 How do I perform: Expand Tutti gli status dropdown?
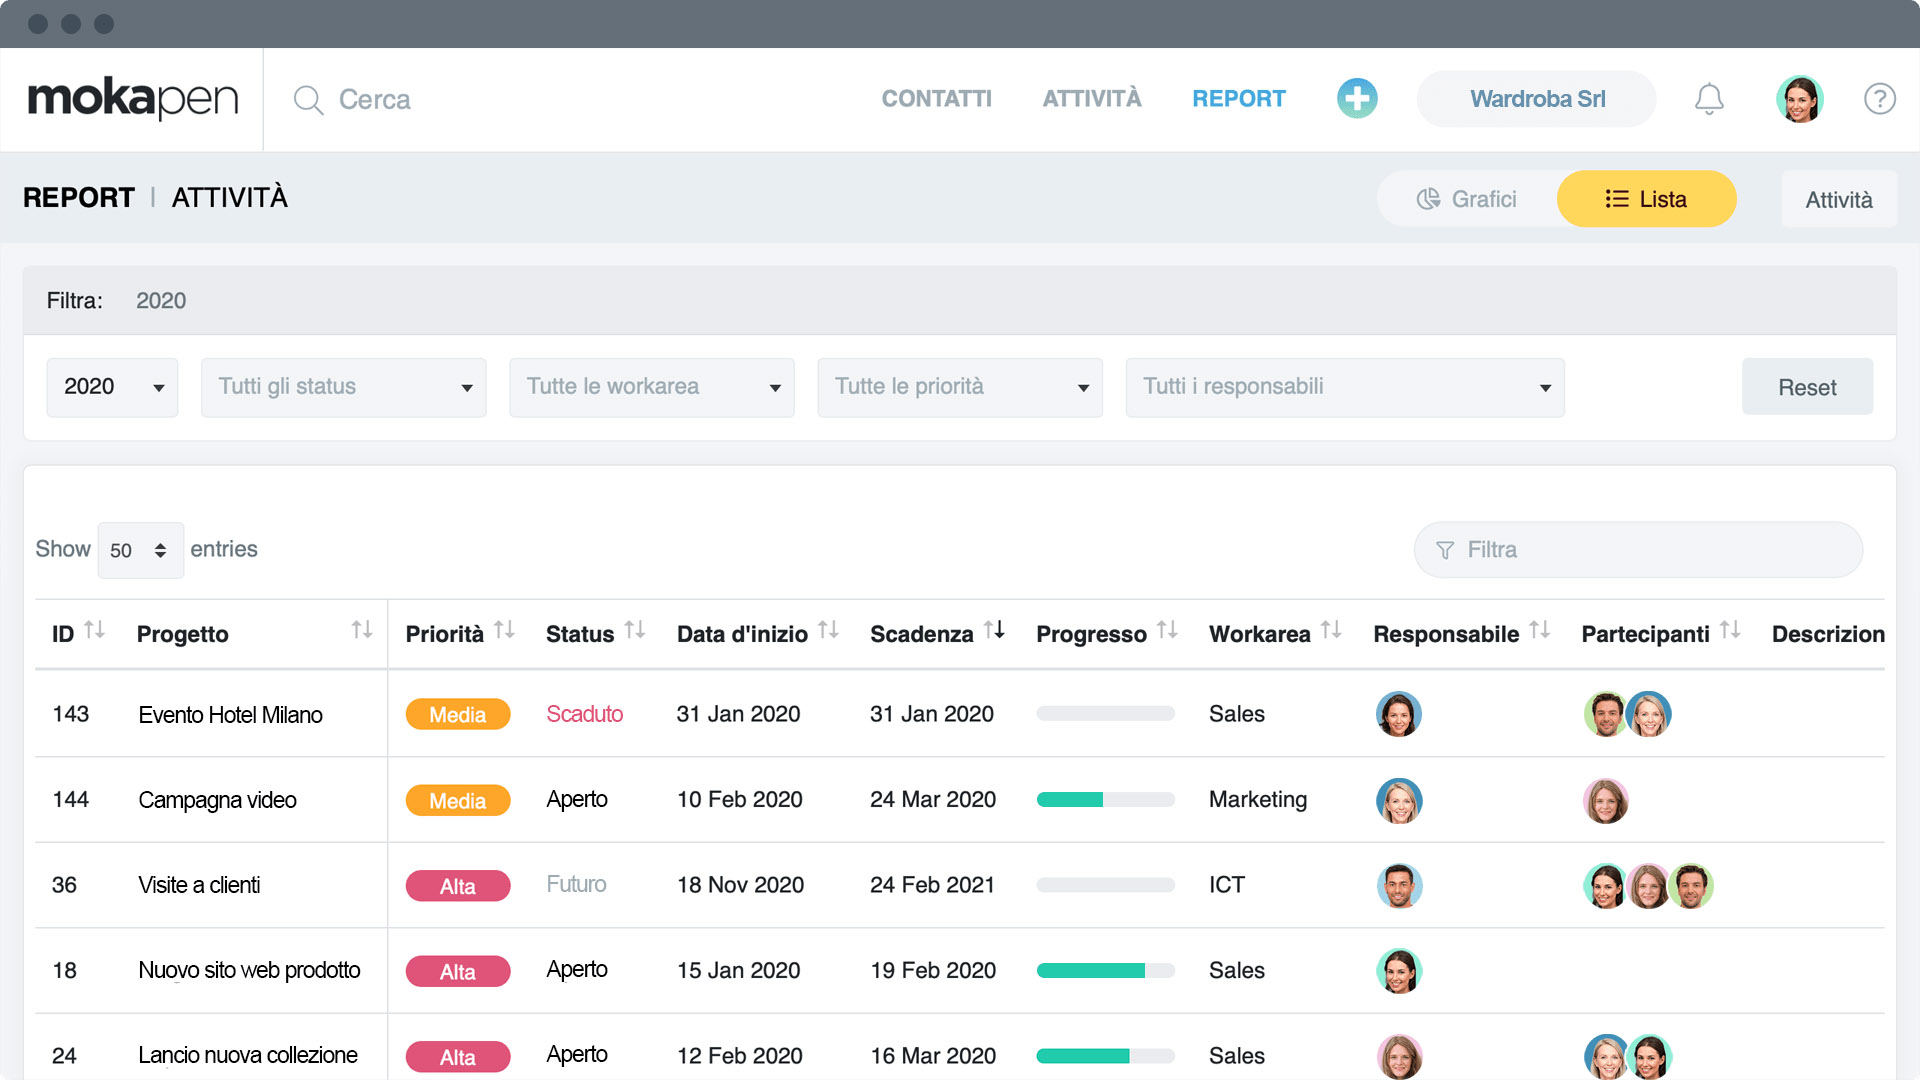(x=343, y=387)
